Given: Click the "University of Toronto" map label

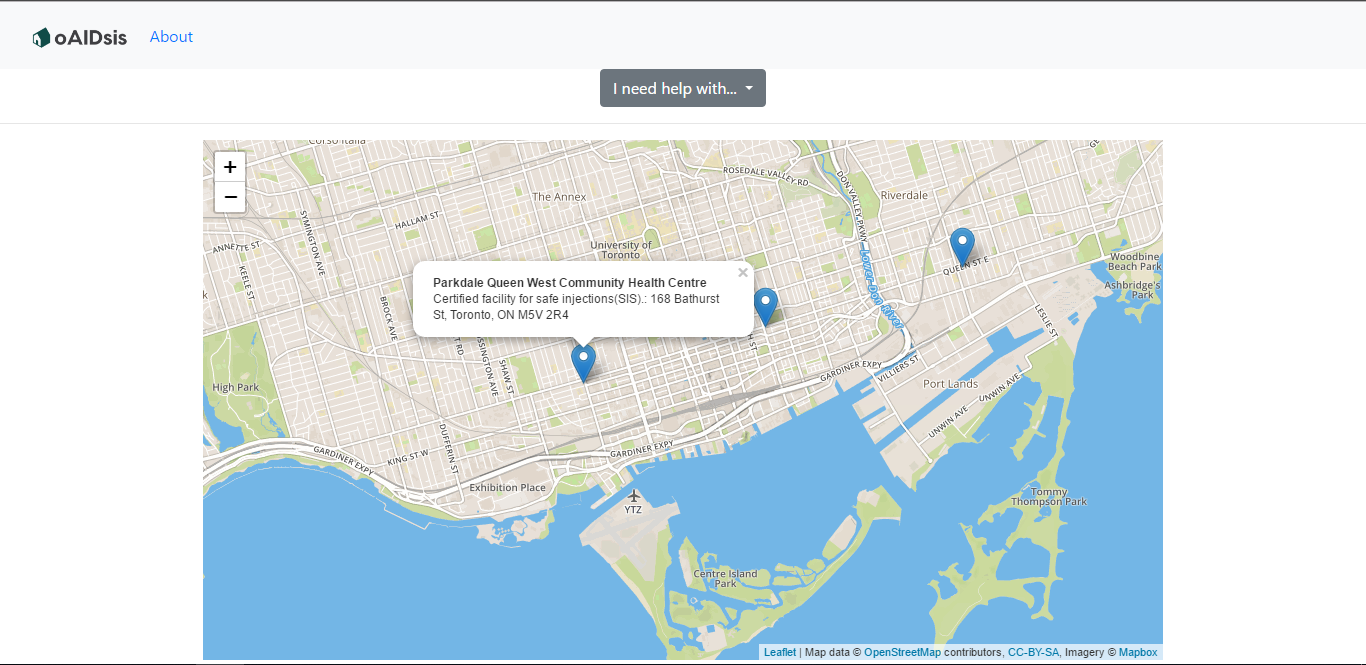Looking at the screenshot, I should pyautogui.click(x=621, y=249).
